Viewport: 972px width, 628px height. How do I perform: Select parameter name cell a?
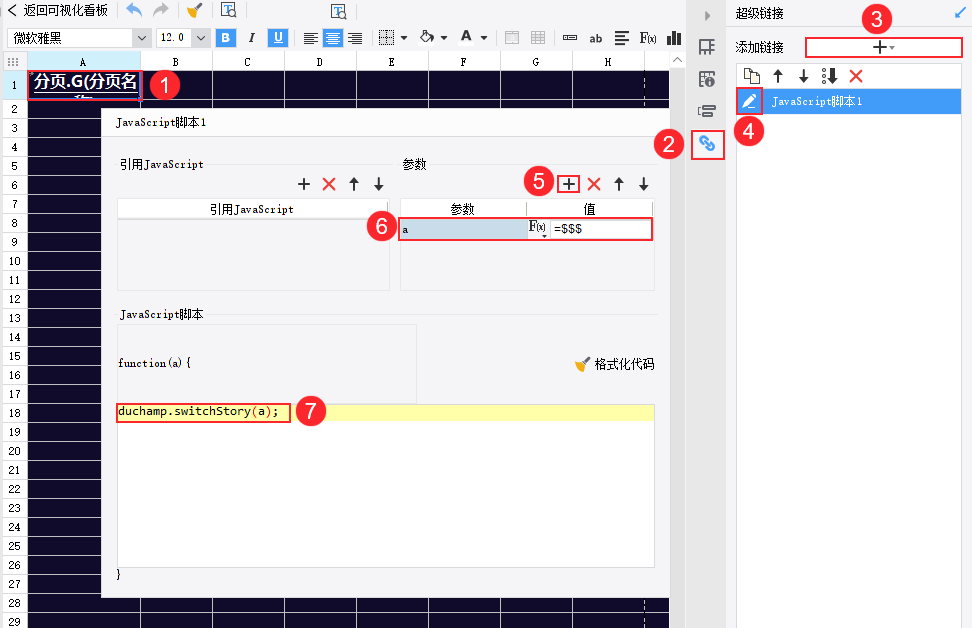tap(463, 229)
